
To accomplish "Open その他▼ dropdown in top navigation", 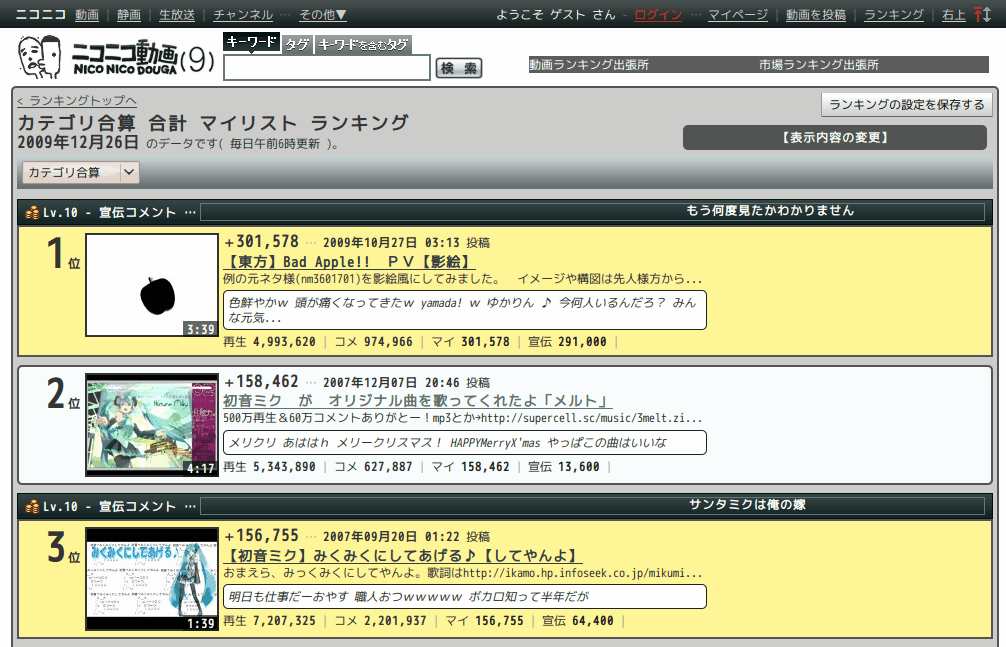I will pyautogui.click(x=323, y=14).
